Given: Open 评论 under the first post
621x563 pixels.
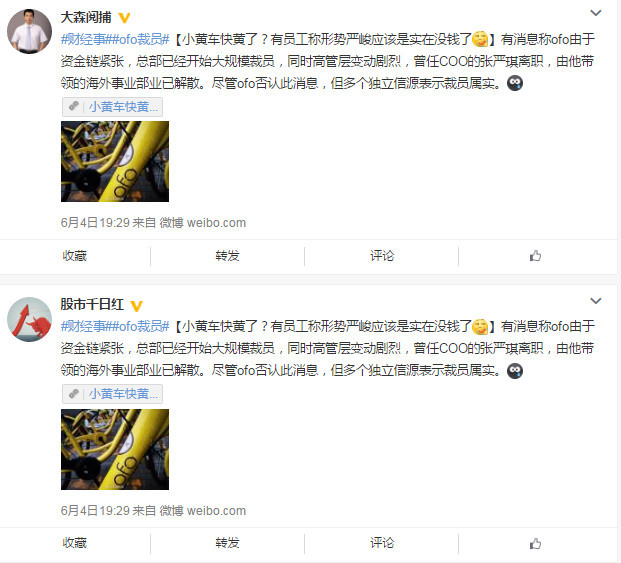Looking at the screenshot, I should [x=382, y=256].
